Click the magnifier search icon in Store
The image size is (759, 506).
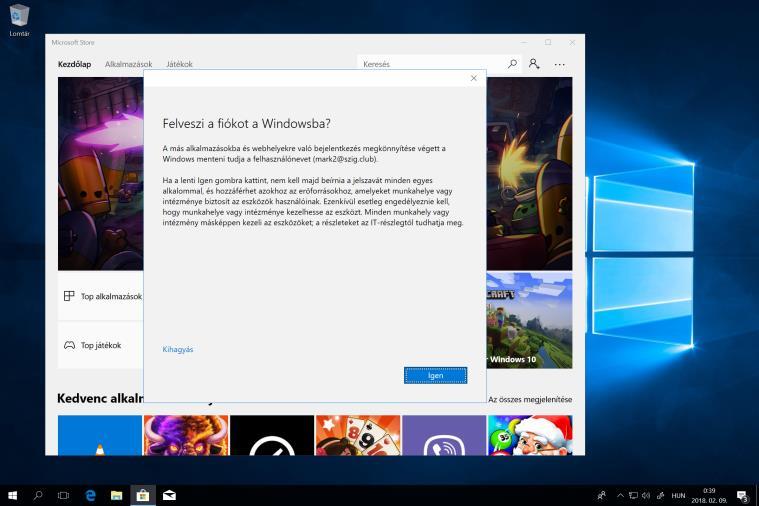pos(512,63)
